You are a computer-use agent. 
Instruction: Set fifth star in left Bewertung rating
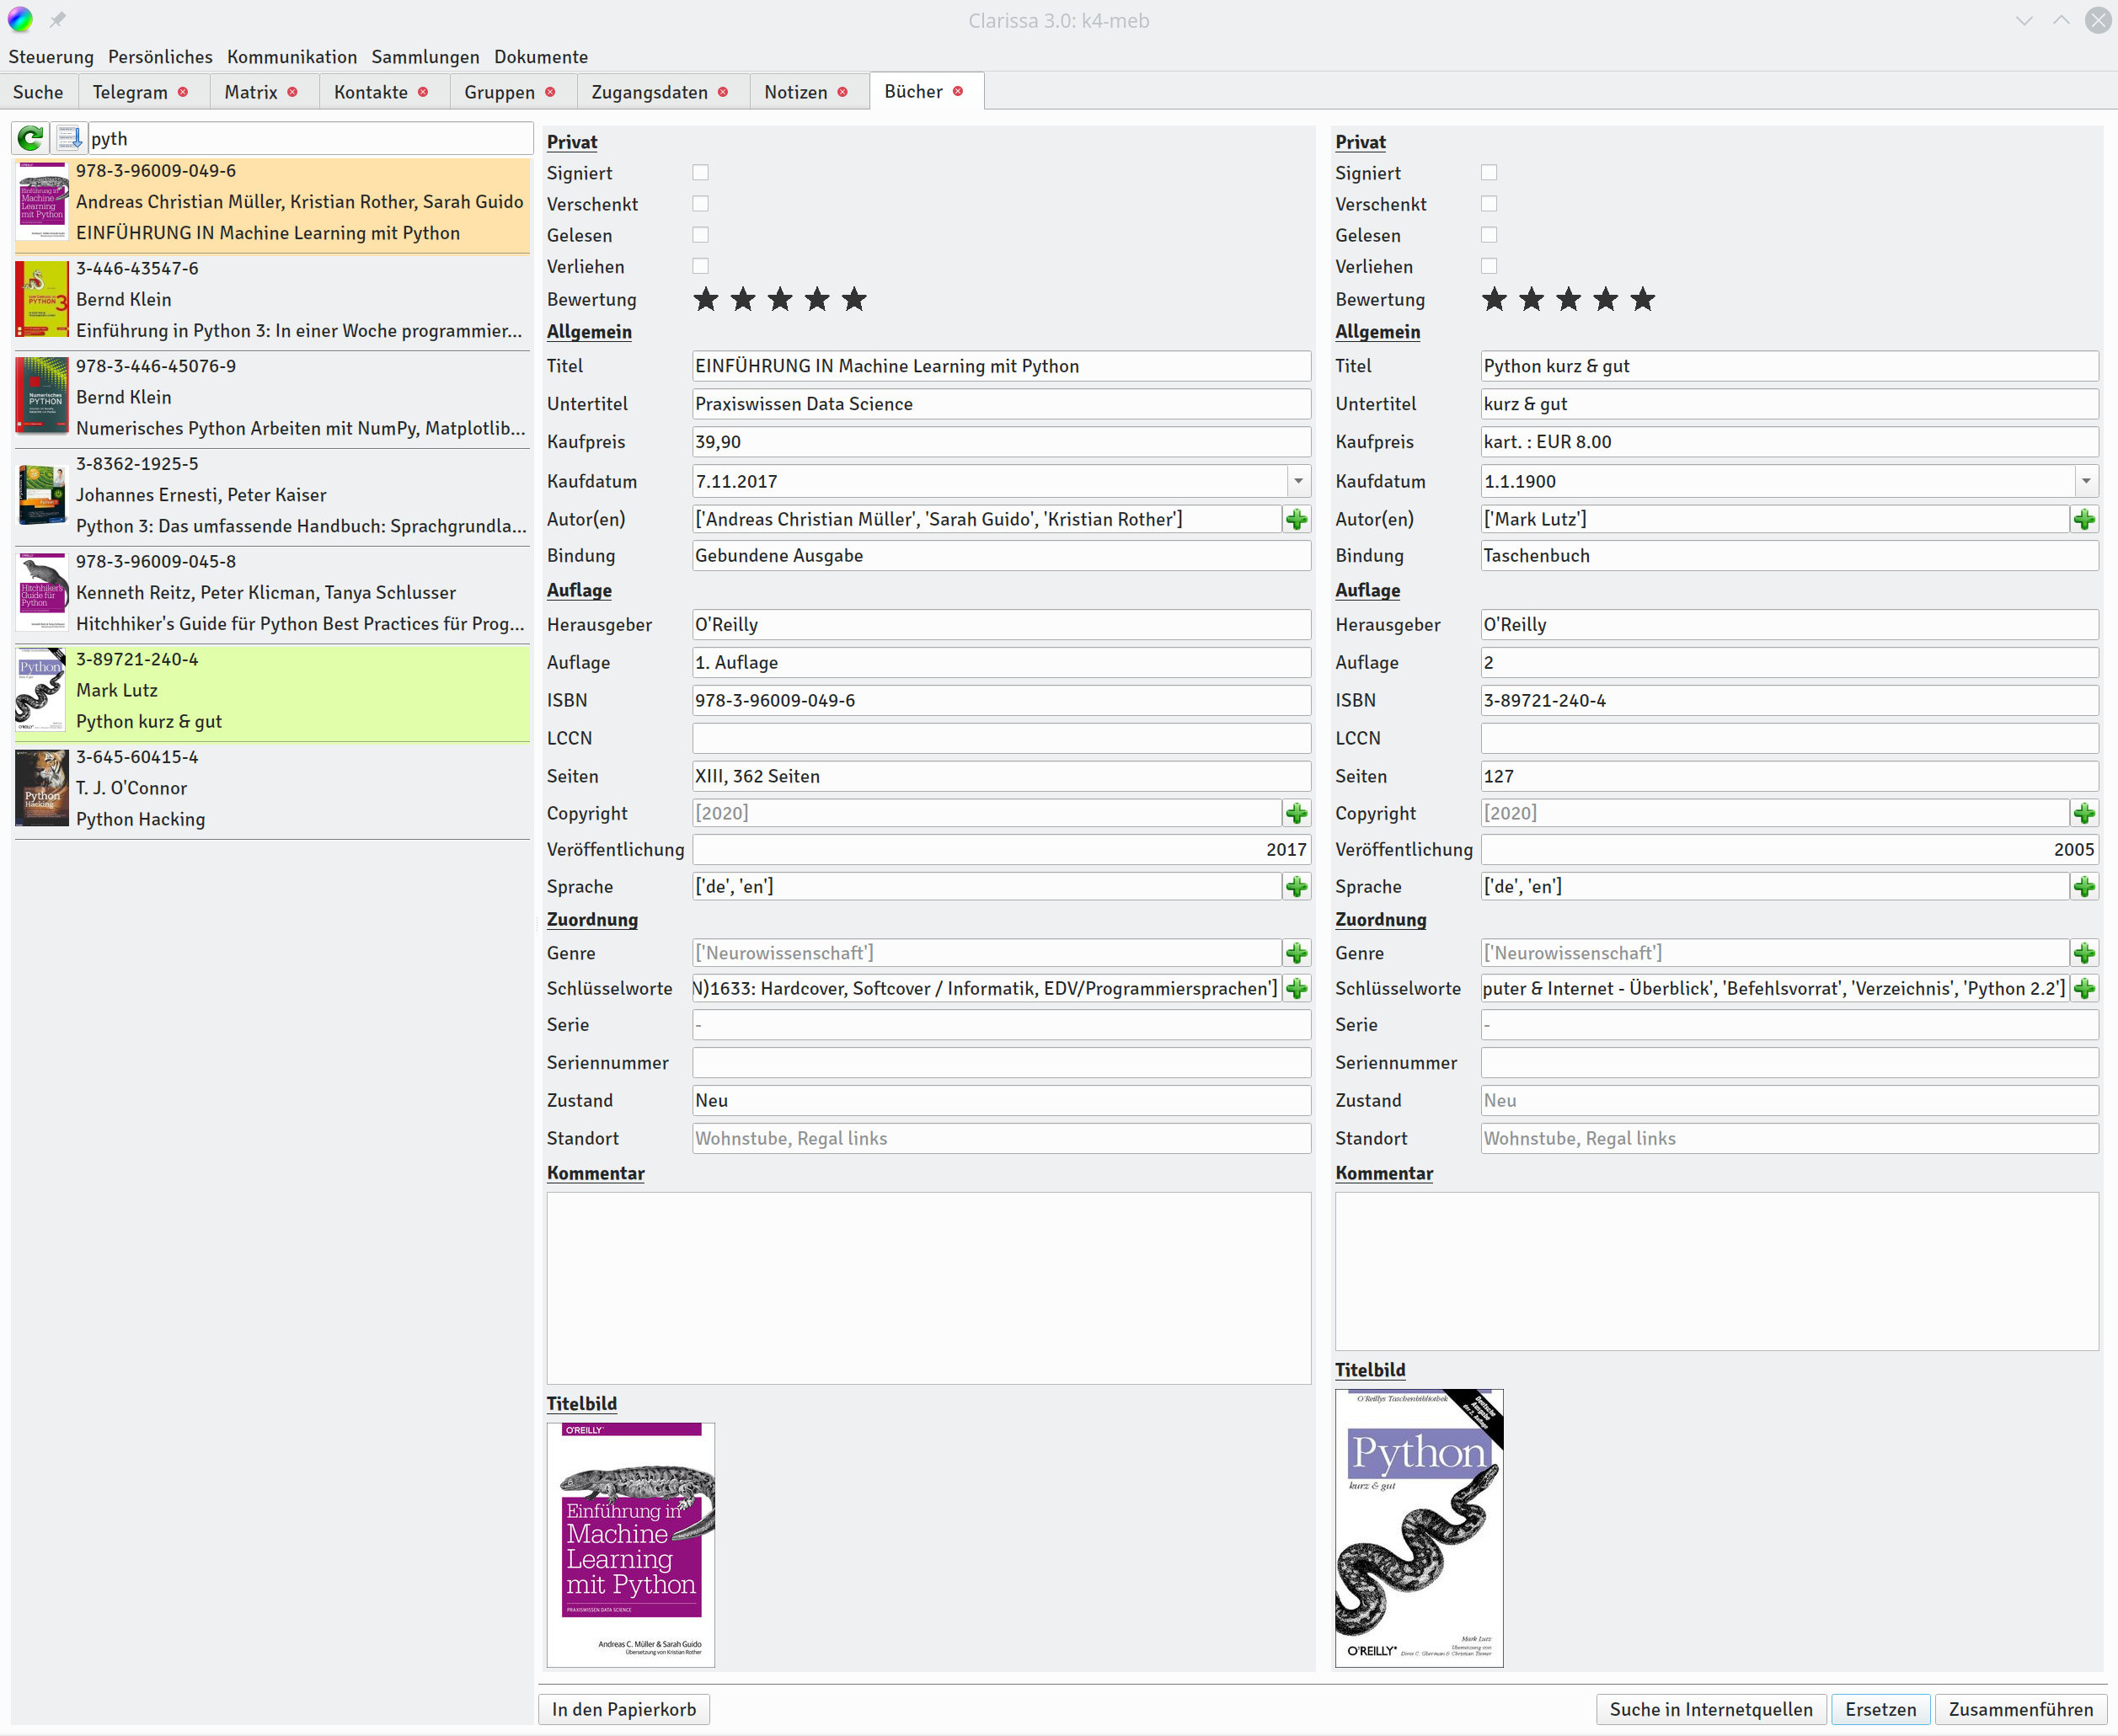[x=854, y=299]
